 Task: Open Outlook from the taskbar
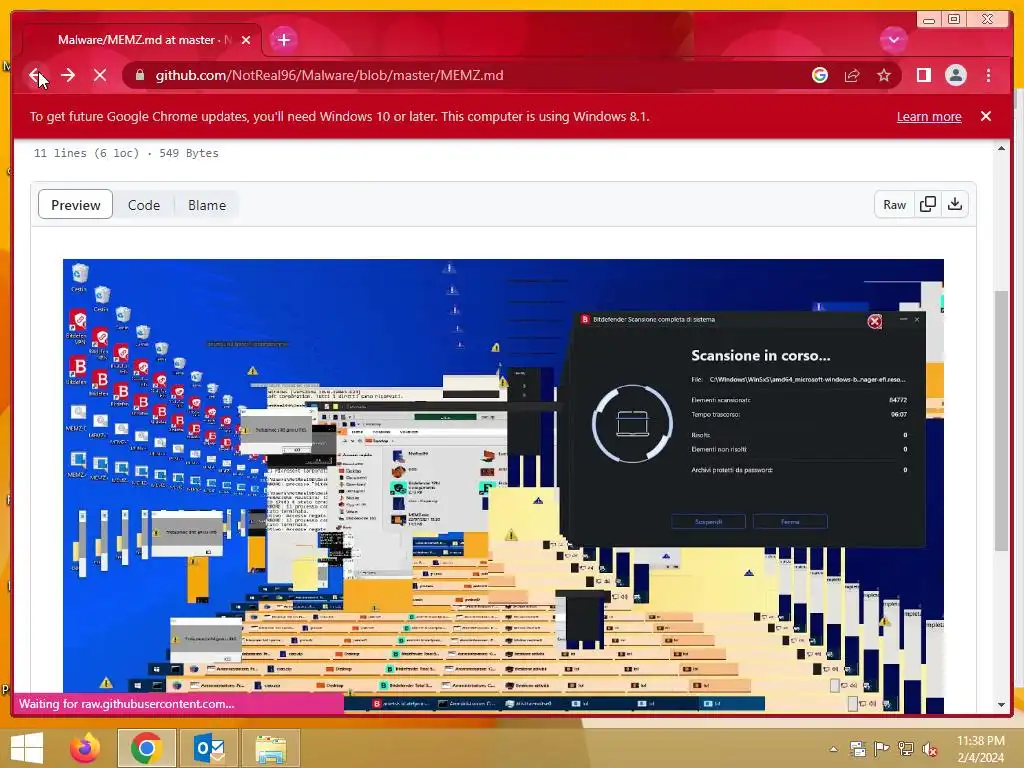209,748
